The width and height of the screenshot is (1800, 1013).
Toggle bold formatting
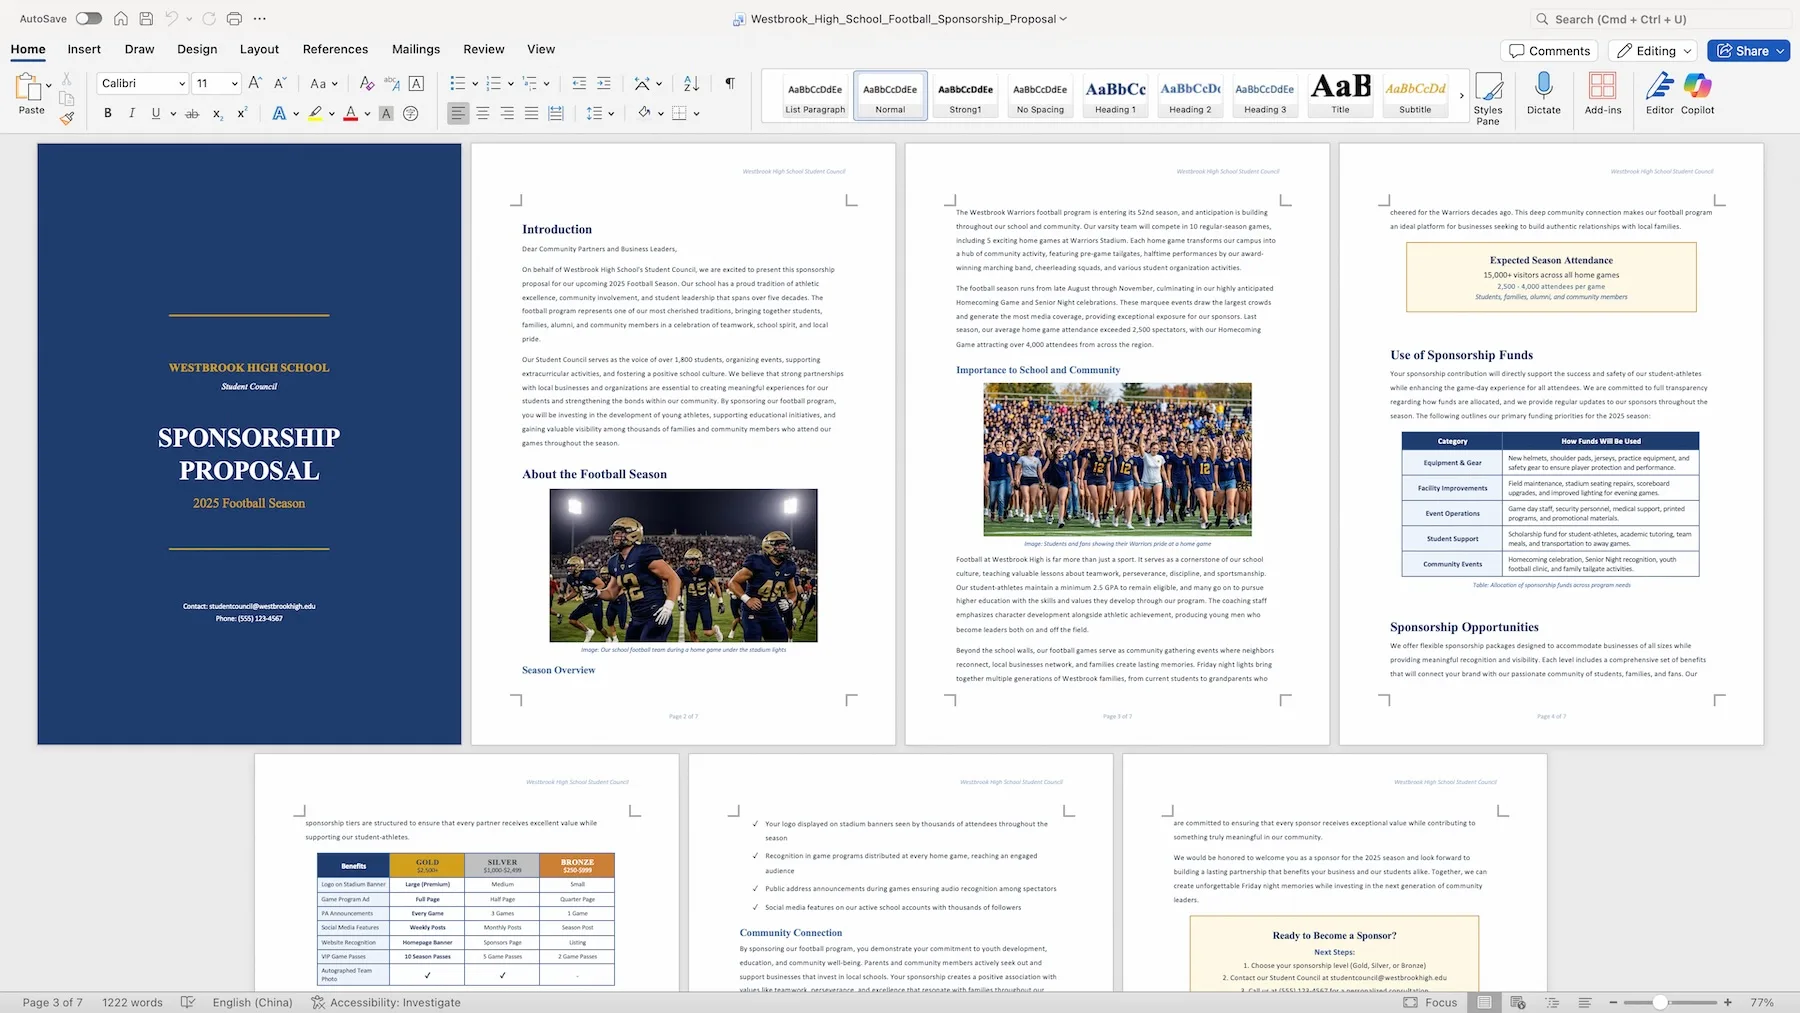[x=108, y=113]
